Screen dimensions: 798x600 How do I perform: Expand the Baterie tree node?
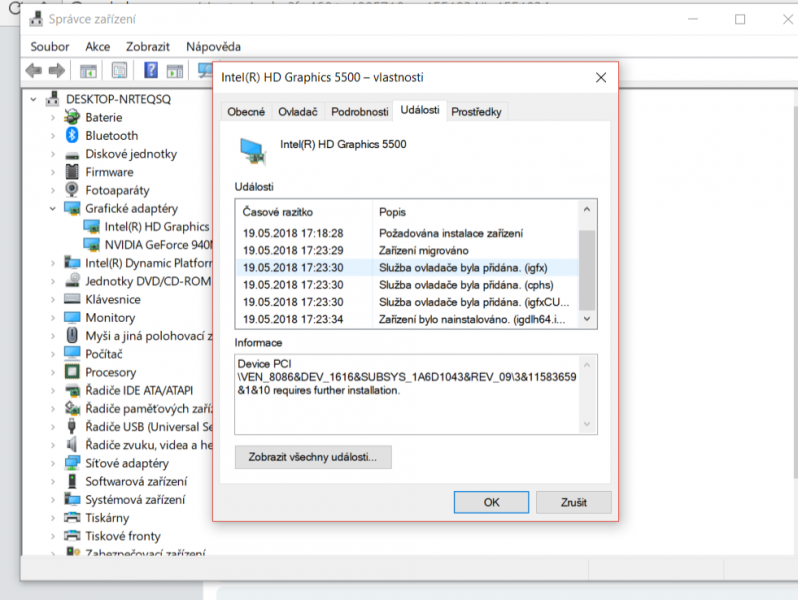(52, 118)
